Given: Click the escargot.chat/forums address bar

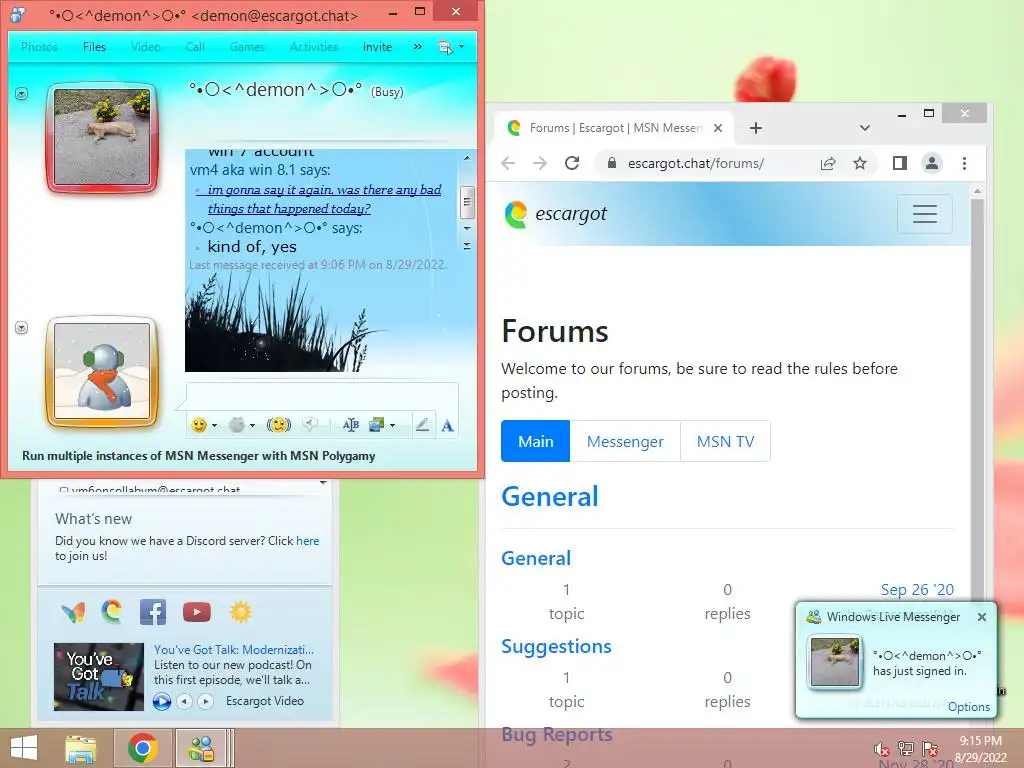Looking at the screenshot, I should 696,163.
